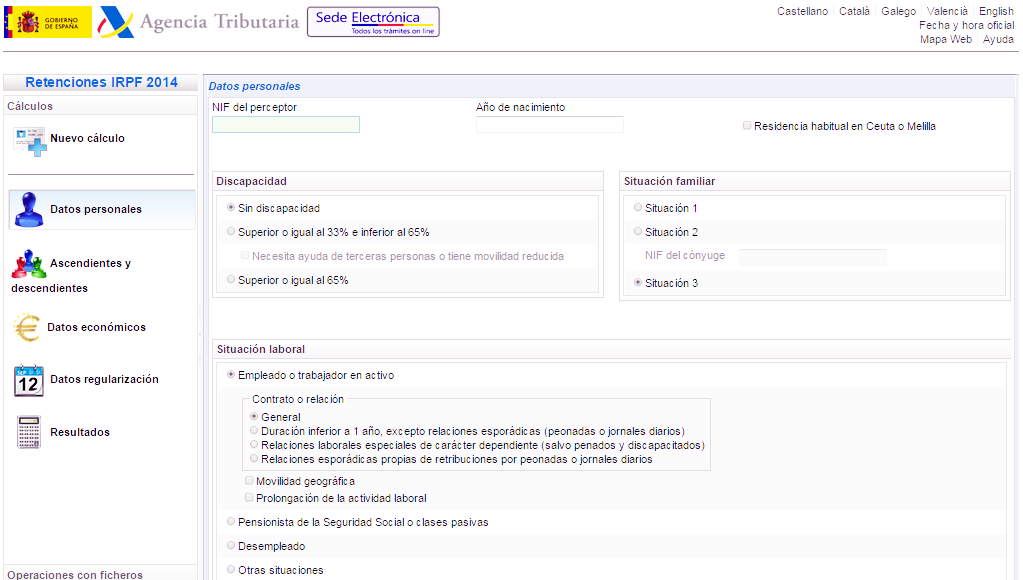The height and width of the screenshot is (580, 1023).
Task: Check the Movilidad geográfica box
Action: [249, 481]
